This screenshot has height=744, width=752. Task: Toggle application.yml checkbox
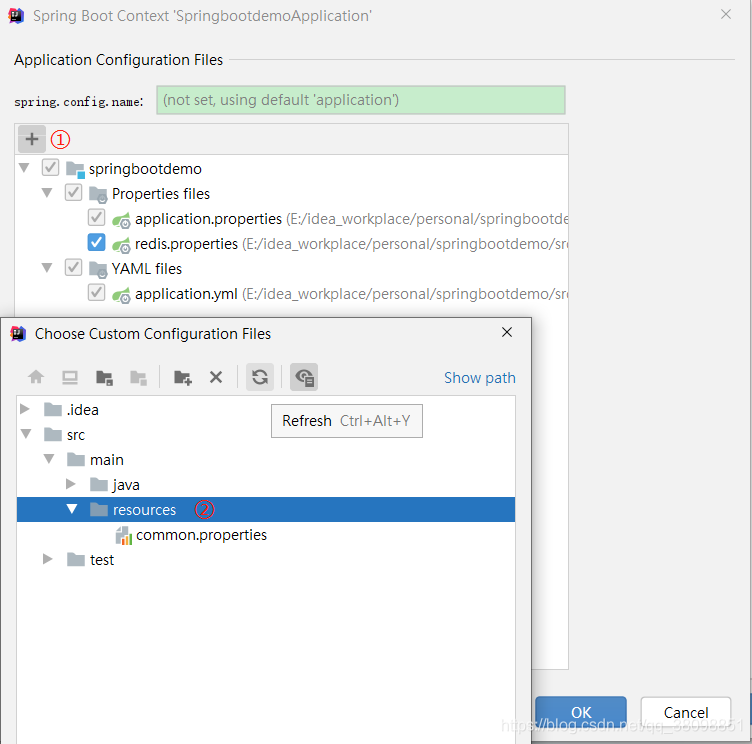96,292
